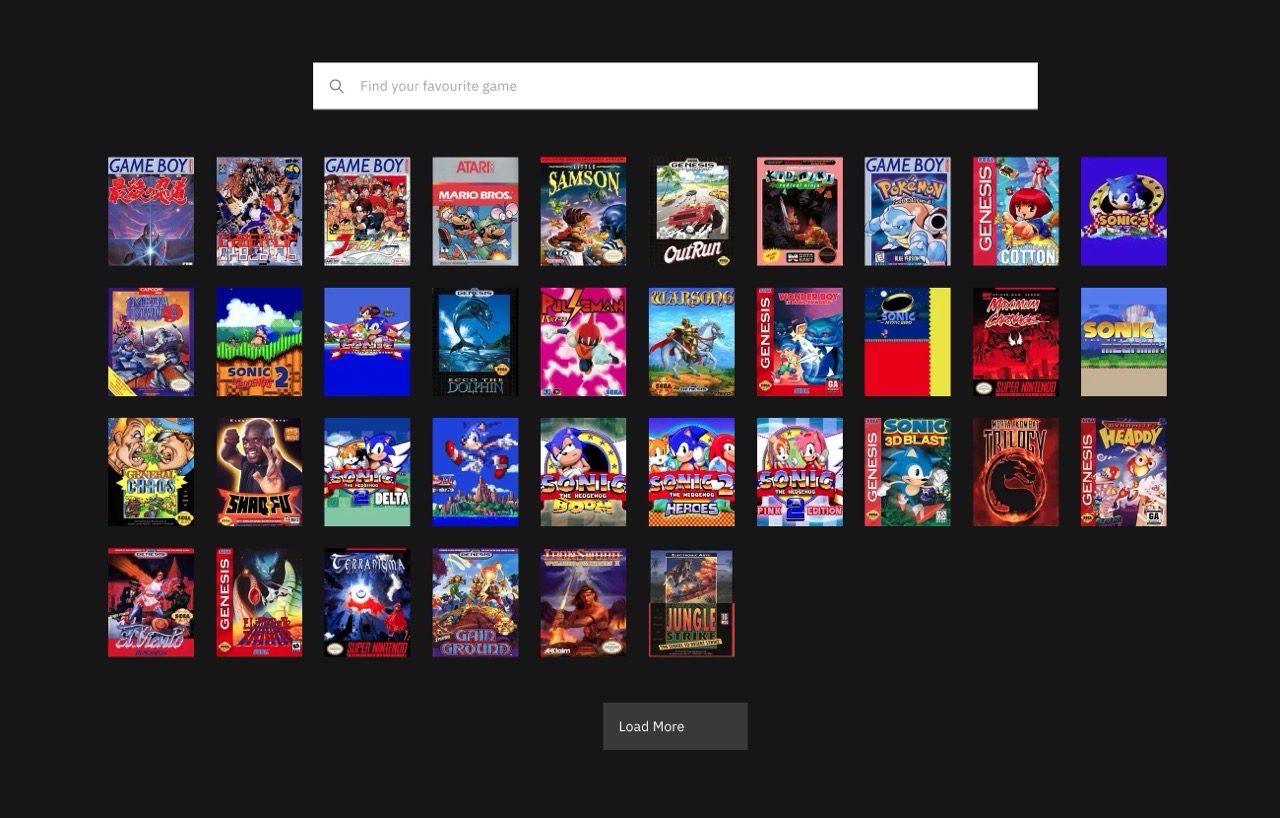The image size is (1280, 818).
Task: Choose the Genesis Wonder Boy cover
Action: pos(800,342)
